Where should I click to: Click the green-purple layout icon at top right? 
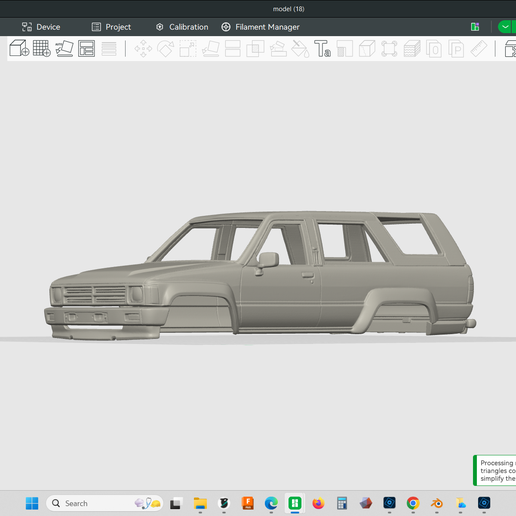coord(475,27)
